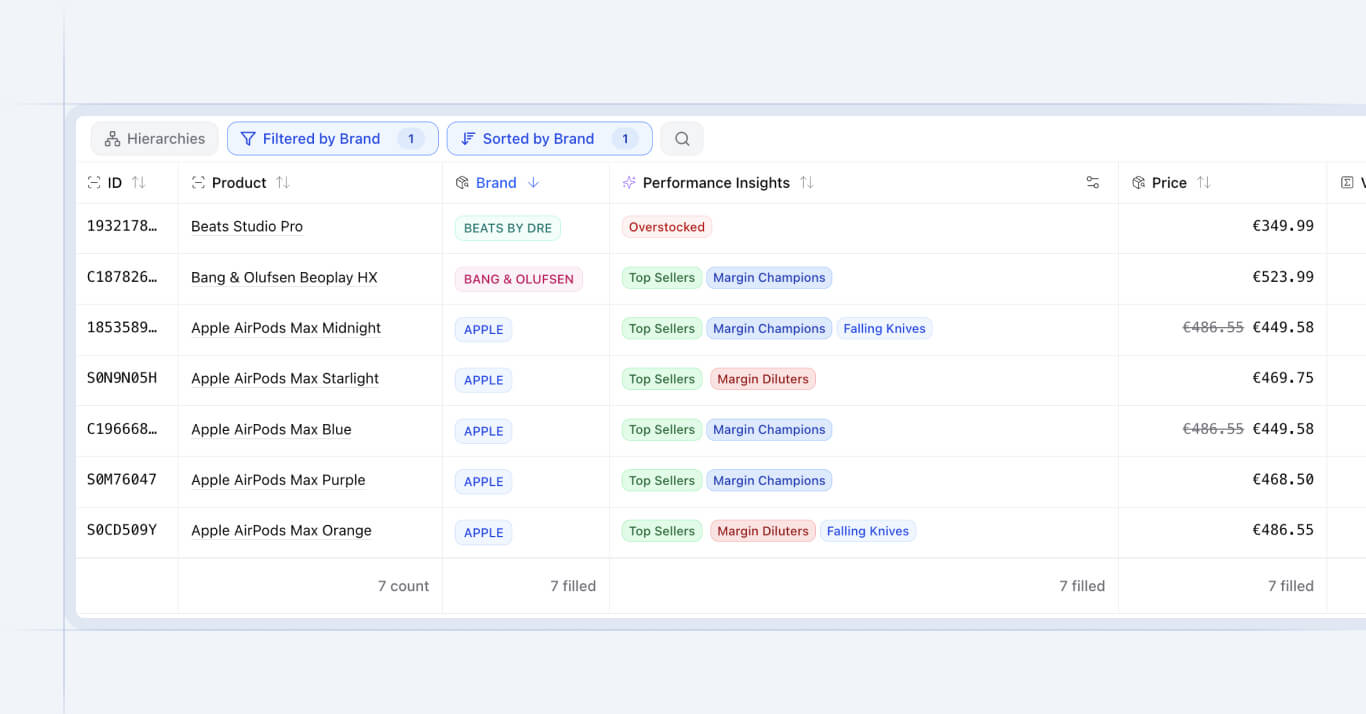Select ID cell S0N9N05H
Screen dimensions: 1366x714
pyautogui.click(x=122, y=378)
